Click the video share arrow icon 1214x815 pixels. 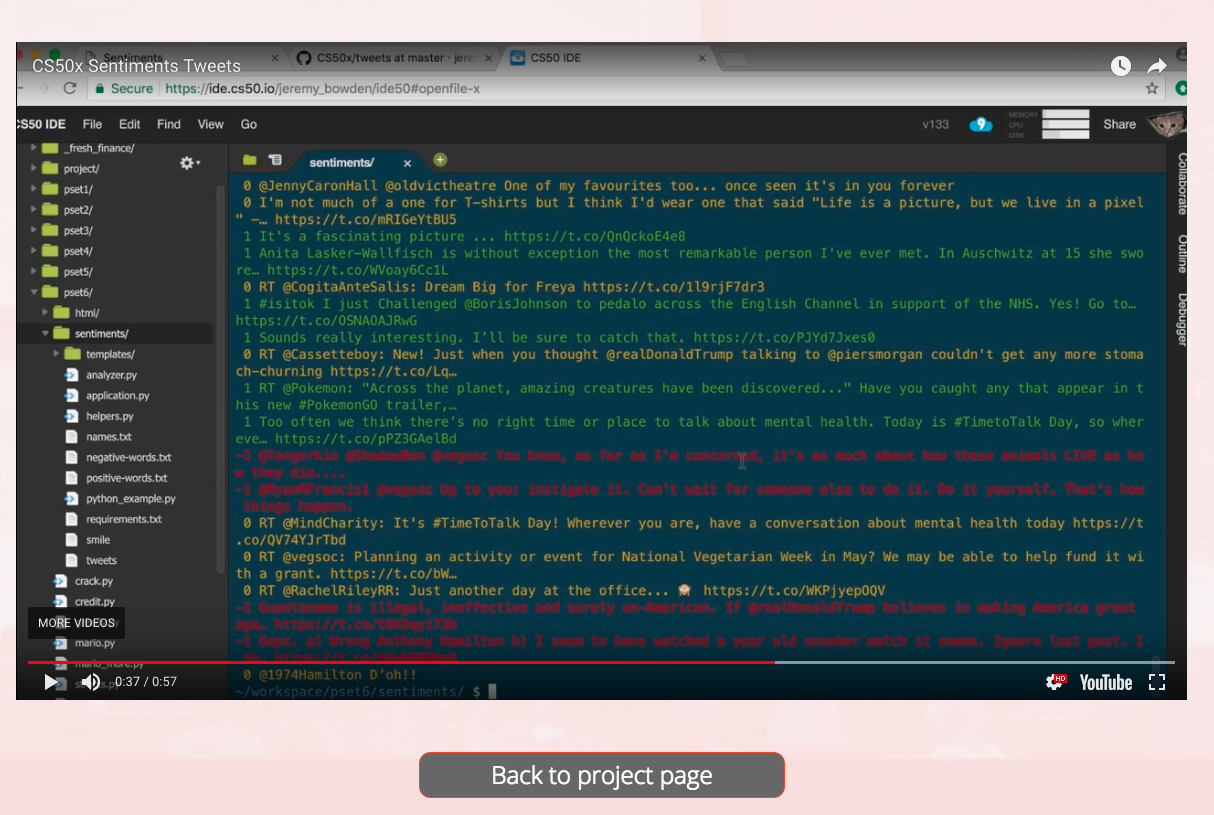tap(1157, 66)
